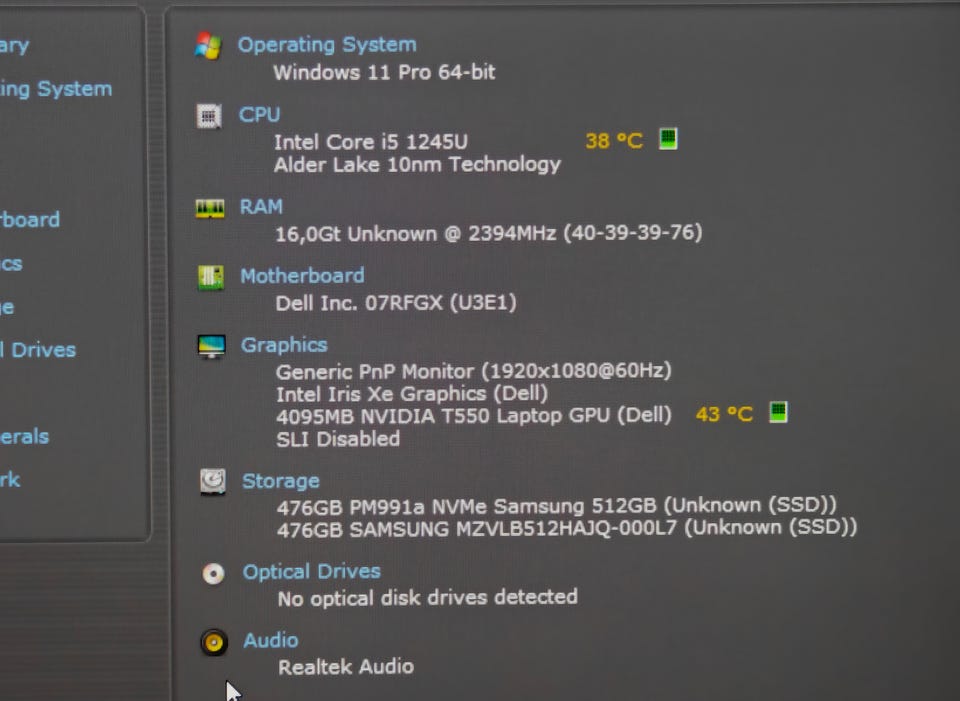
Task: Click the Storage hard drive icon
Action: [212, 482]
